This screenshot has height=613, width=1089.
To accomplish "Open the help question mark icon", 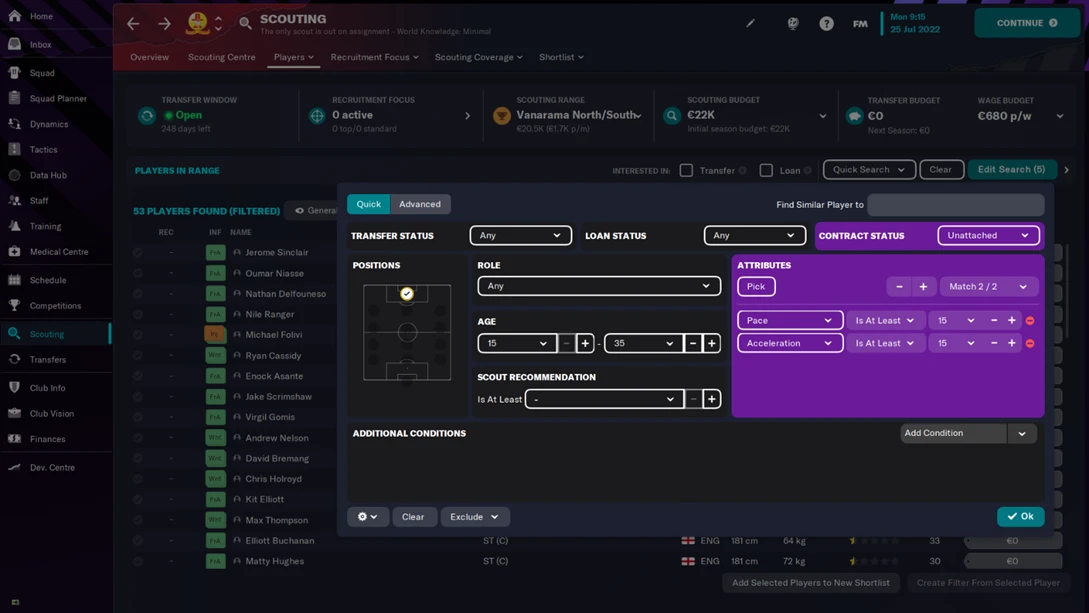I will point(826,23).
